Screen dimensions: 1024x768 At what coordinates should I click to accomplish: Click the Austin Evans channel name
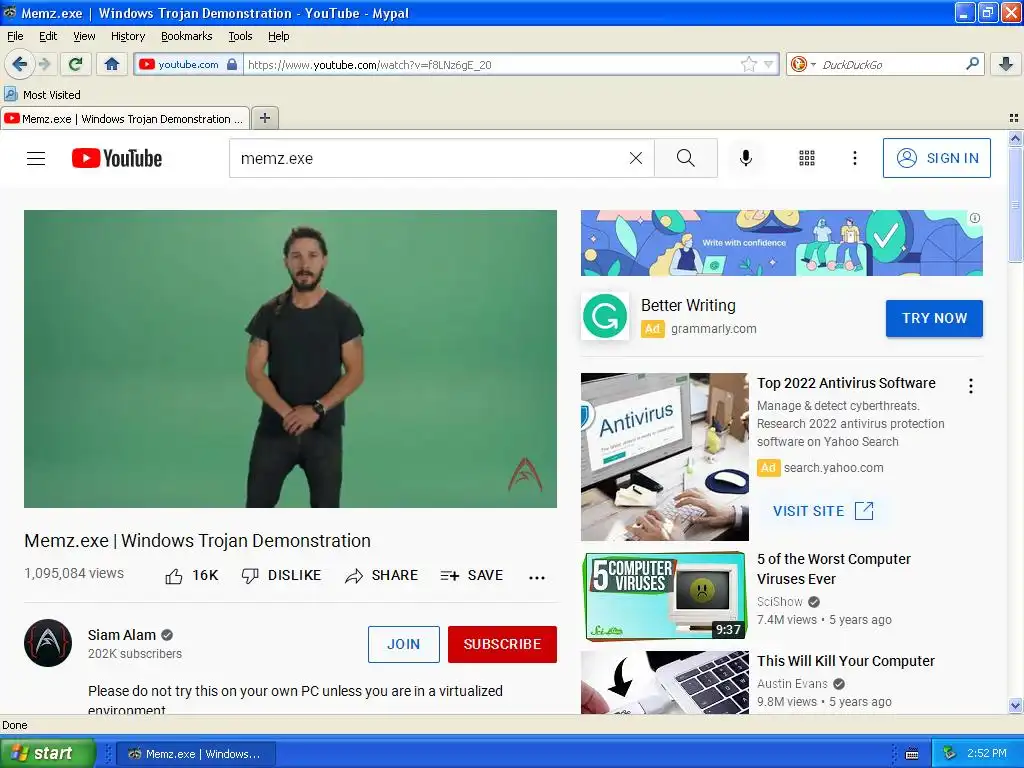pyautogui.click(x=792, y=684)
